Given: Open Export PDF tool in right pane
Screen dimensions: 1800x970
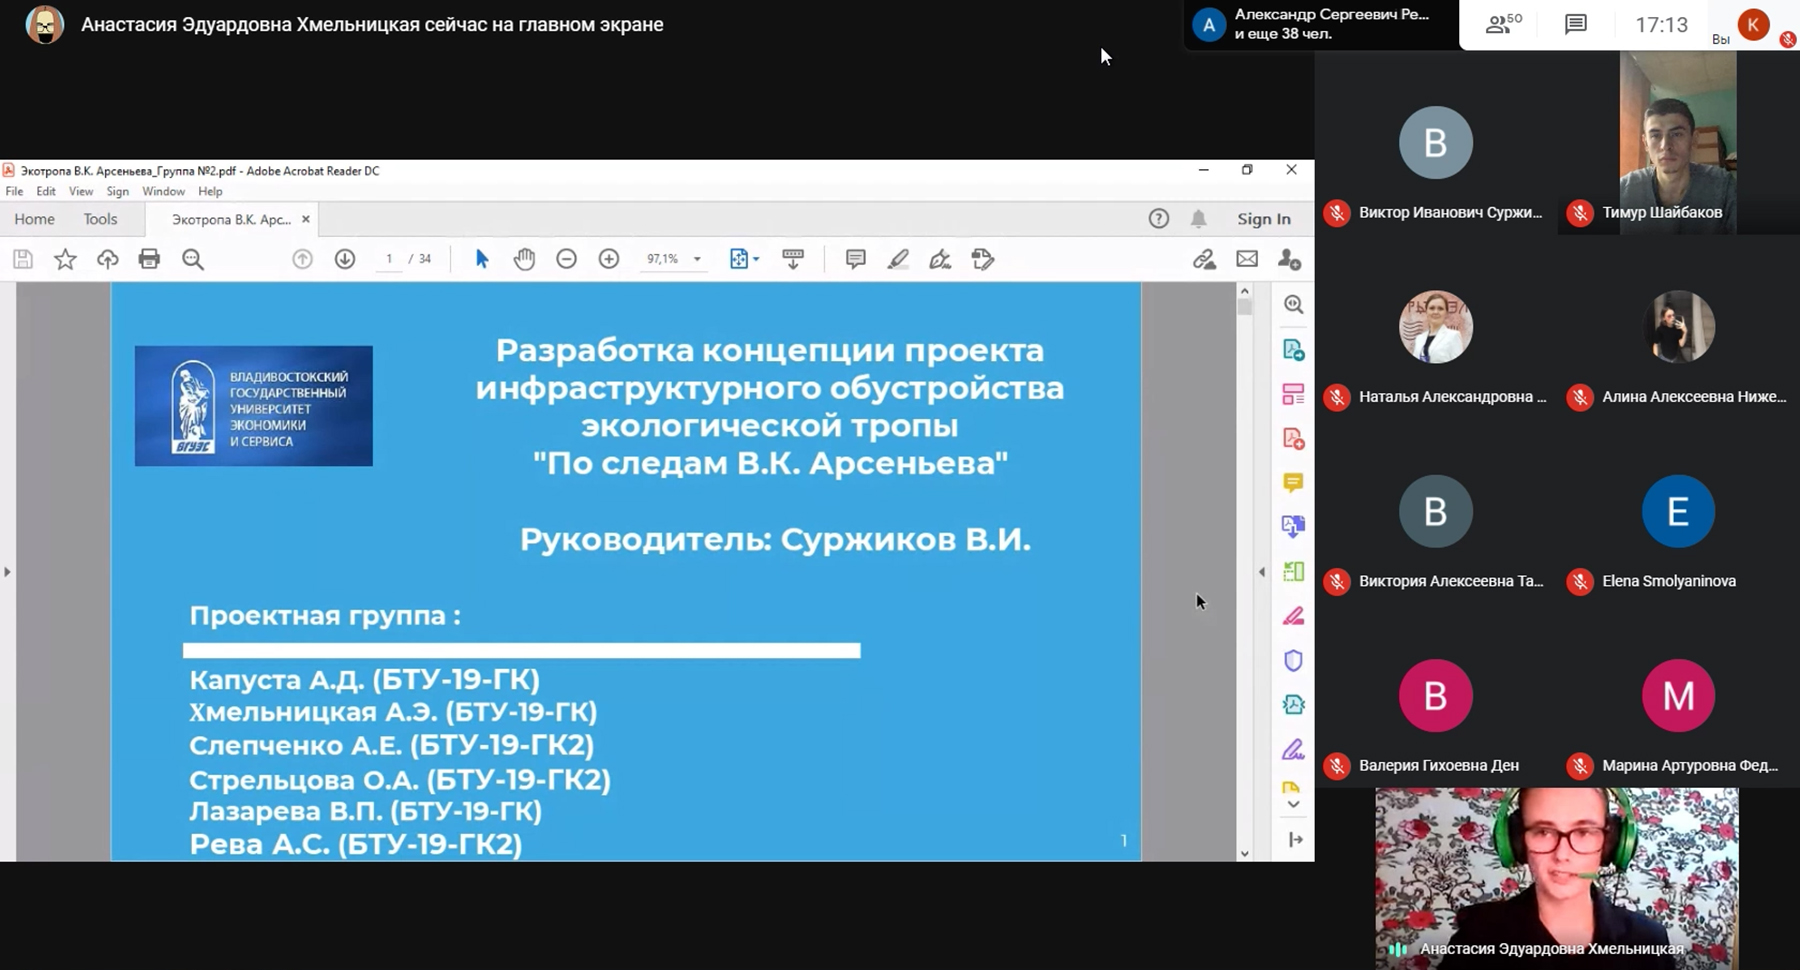Looking at the screenshot, I should [1294, 350].
